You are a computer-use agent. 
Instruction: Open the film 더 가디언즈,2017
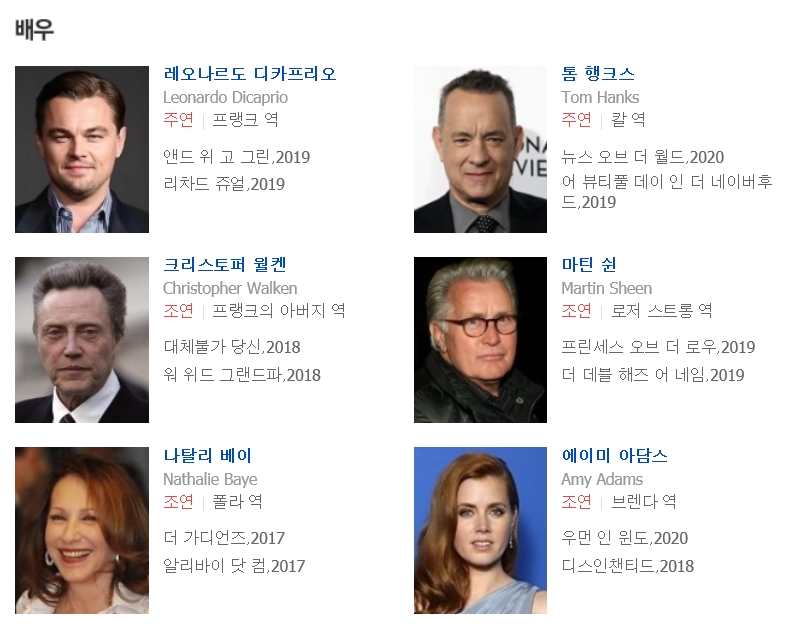(224, 538)
